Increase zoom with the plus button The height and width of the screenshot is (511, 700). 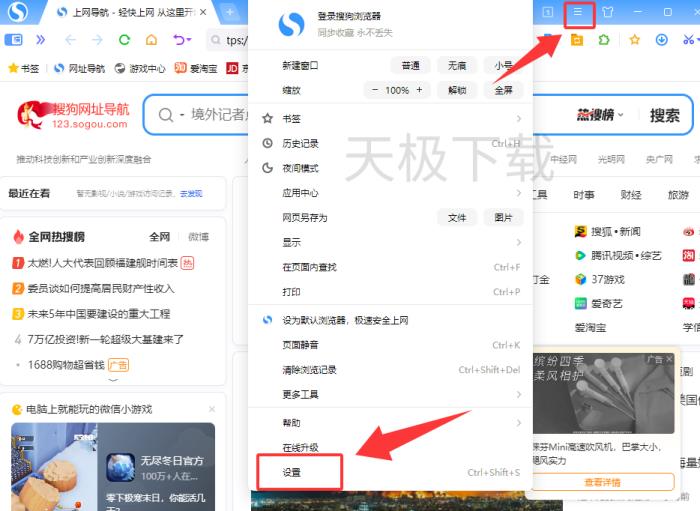419,90
